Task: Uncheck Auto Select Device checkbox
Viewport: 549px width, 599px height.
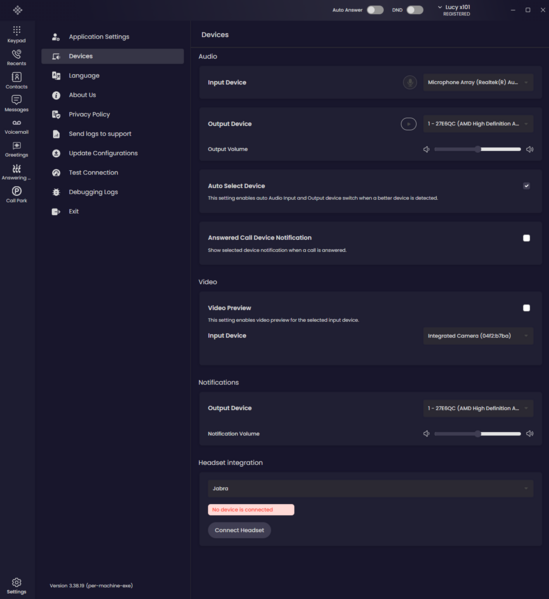Action: [526, 186]
